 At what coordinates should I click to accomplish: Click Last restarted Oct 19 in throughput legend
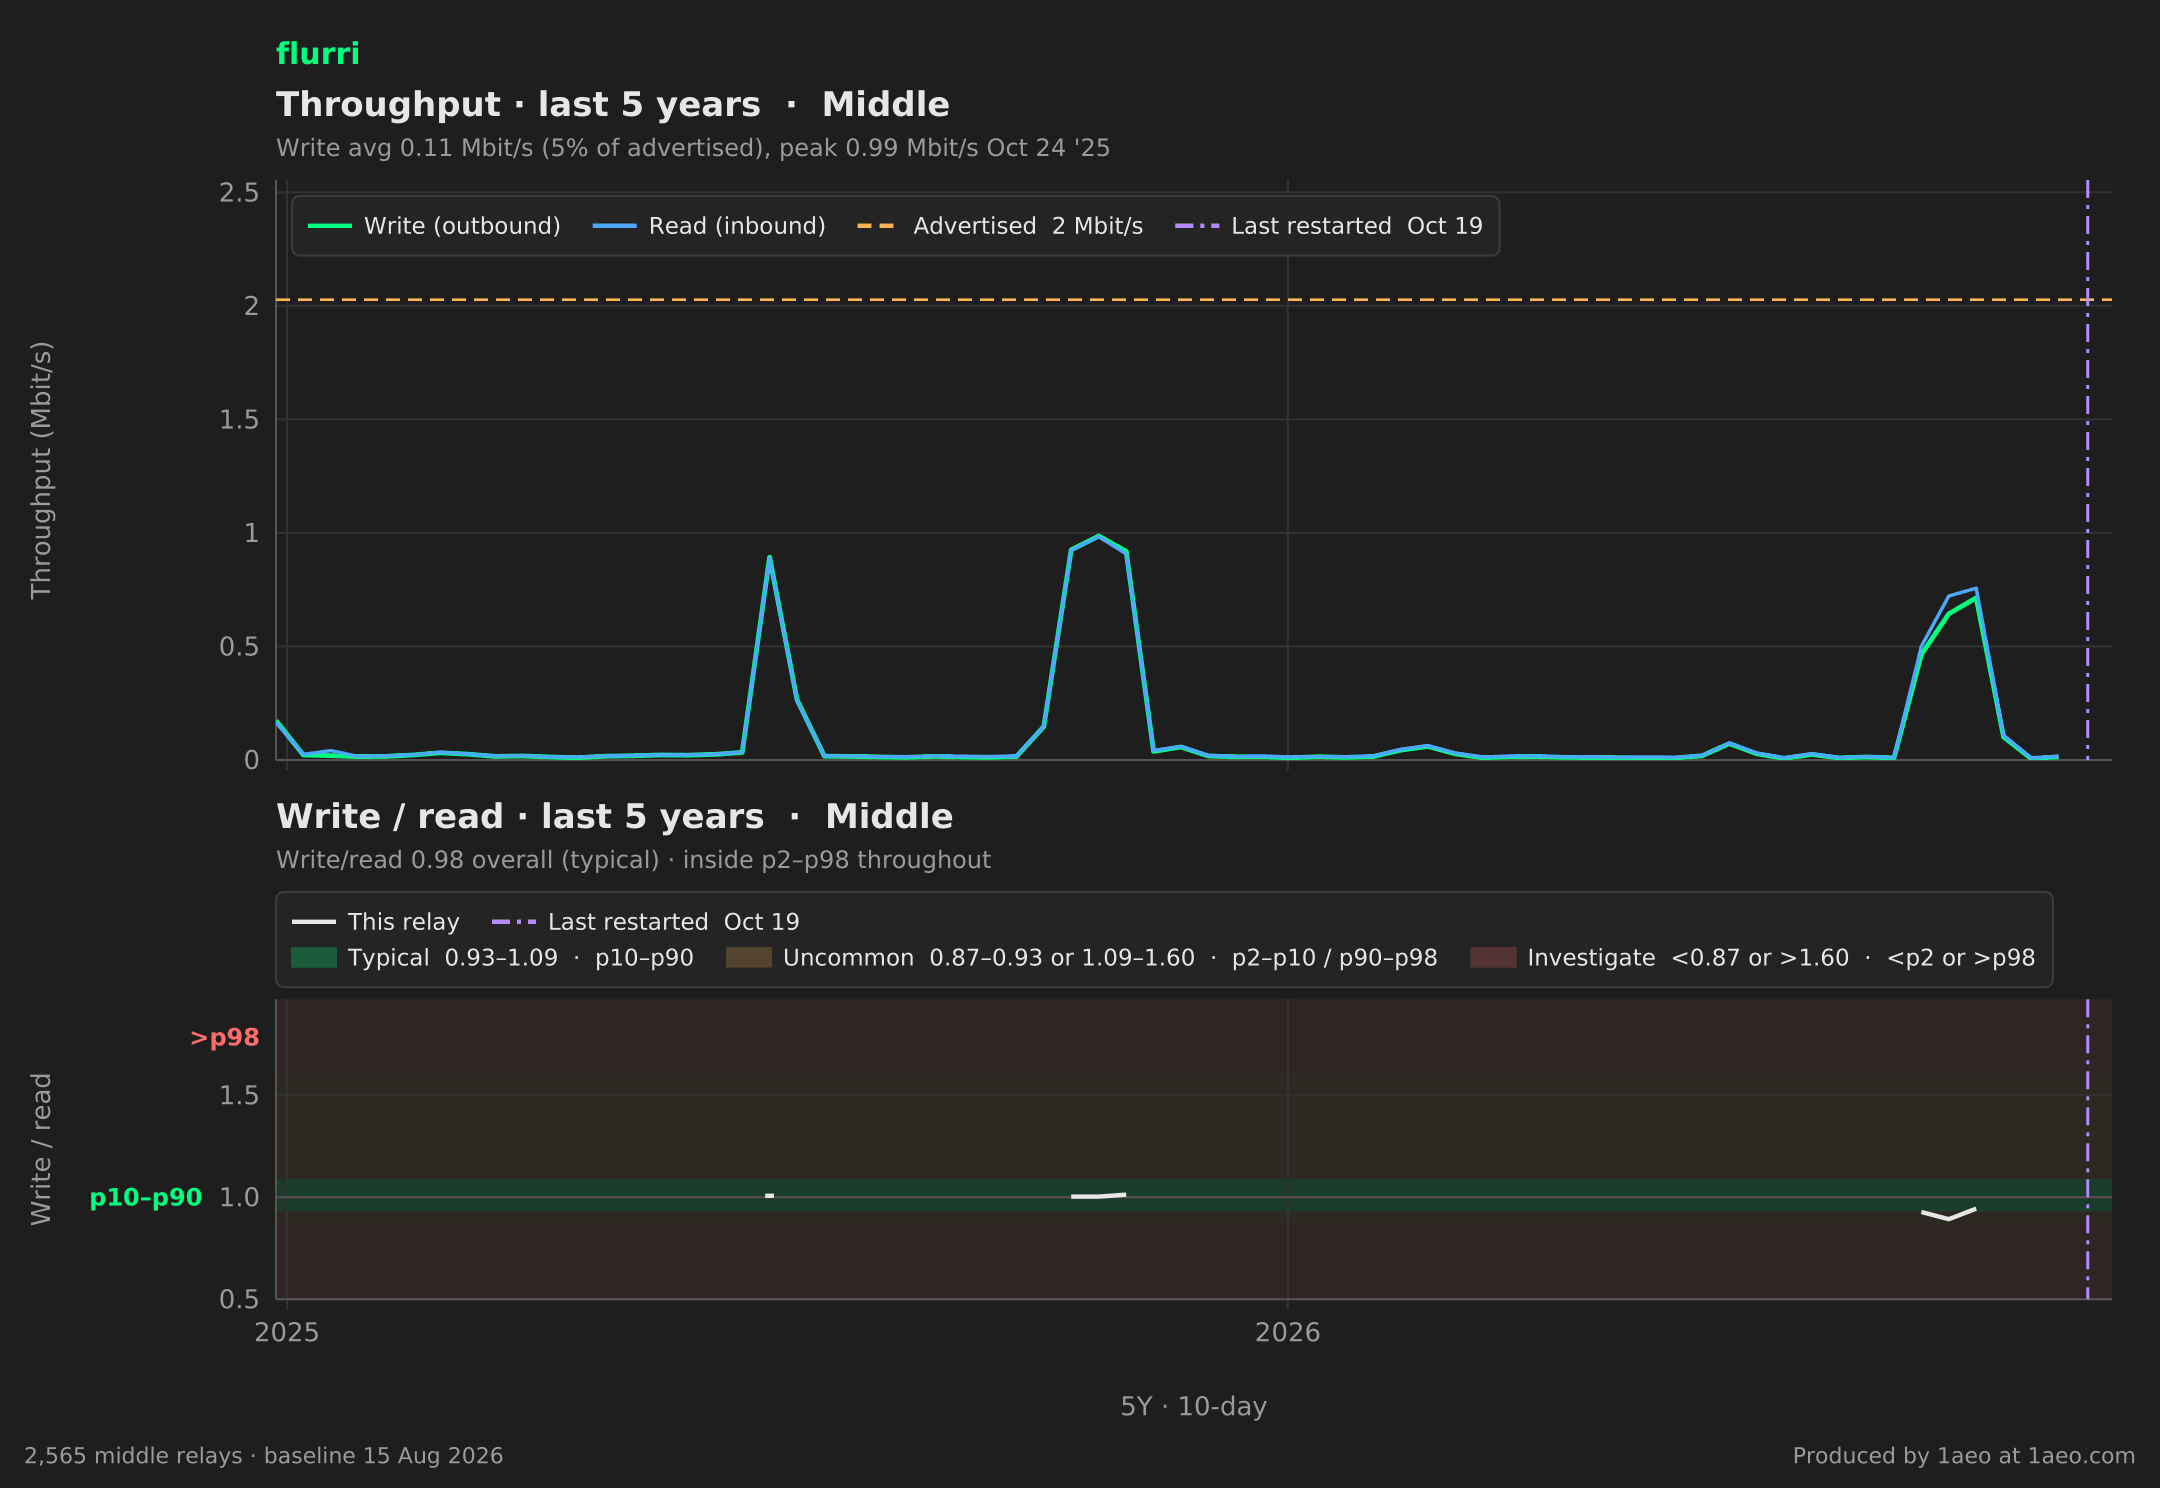pyautogui.click(x=1329, y=226)
